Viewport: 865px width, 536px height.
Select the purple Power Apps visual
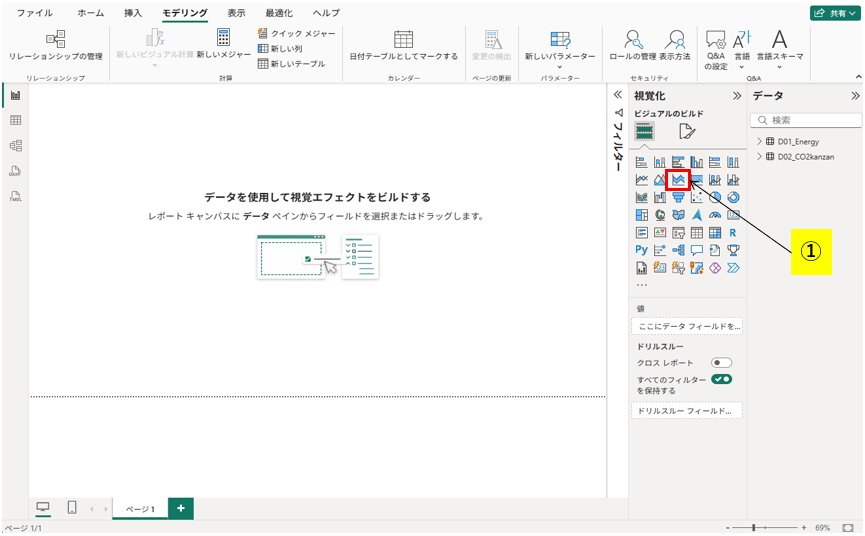(x=715, y=268)
